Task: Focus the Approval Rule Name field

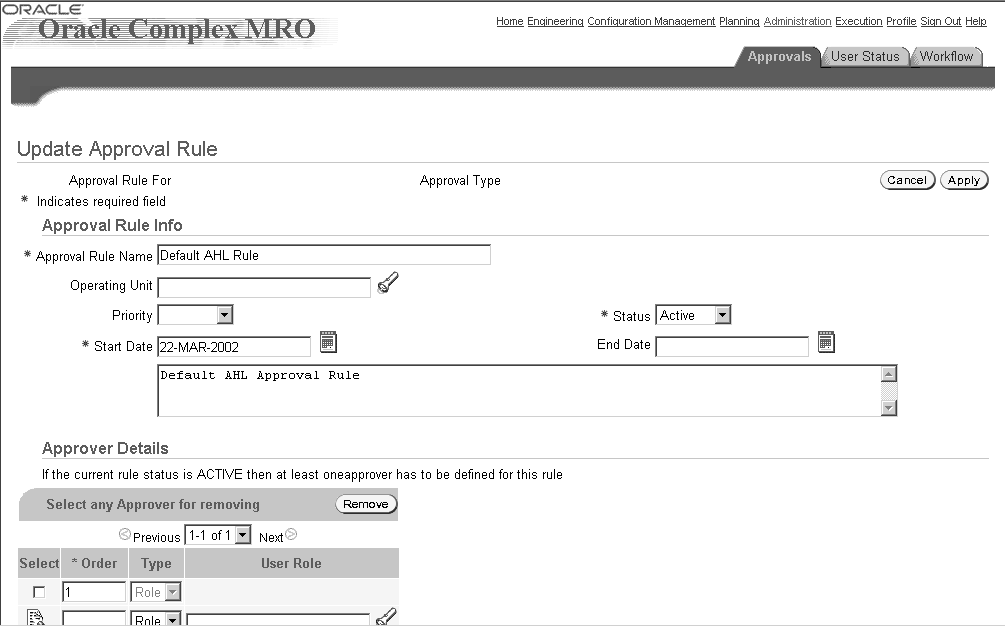Action: click(x=324, y=255)
